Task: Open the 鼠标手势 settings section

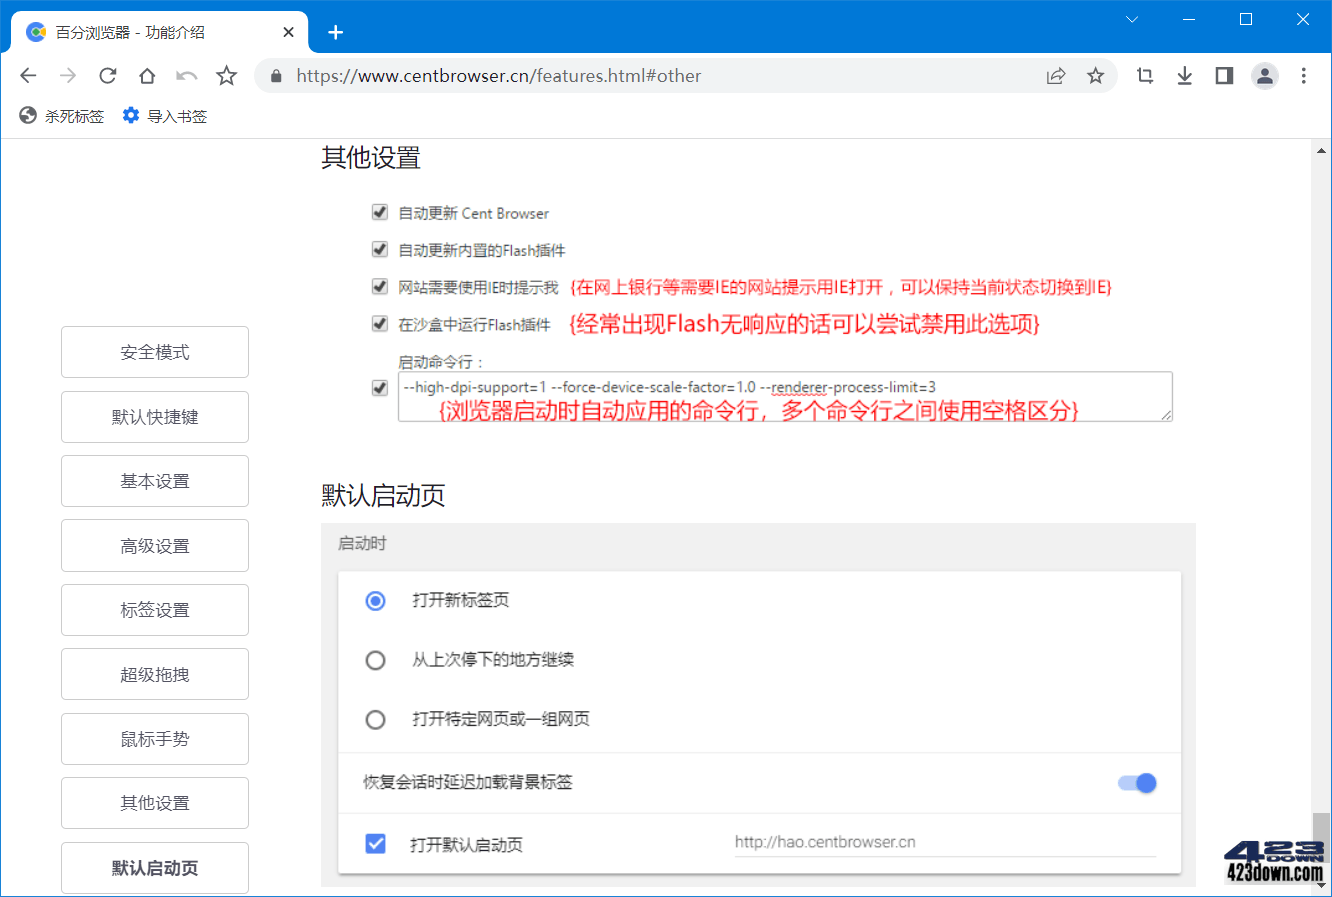Action: (154, 738)
